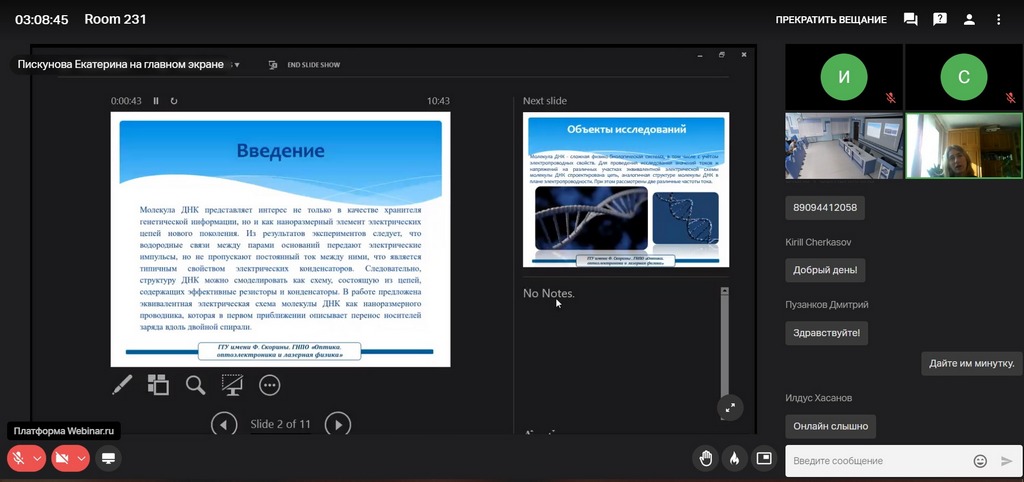Expand shared screen to fullscreen
The image size is (1024, 482).
click(x=730, y=408)
